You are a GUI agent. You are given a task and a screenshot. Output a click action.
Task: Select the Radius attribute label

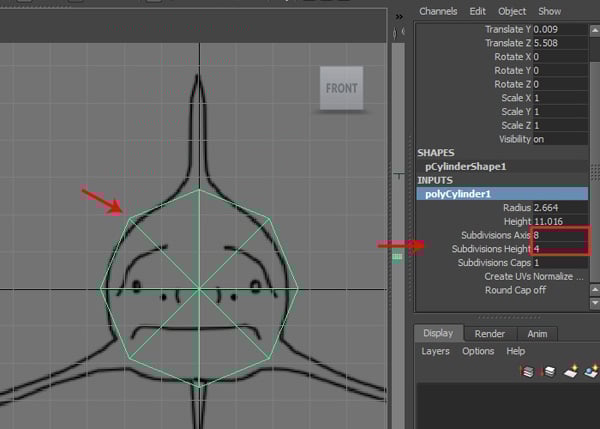[x=517, y=208]
